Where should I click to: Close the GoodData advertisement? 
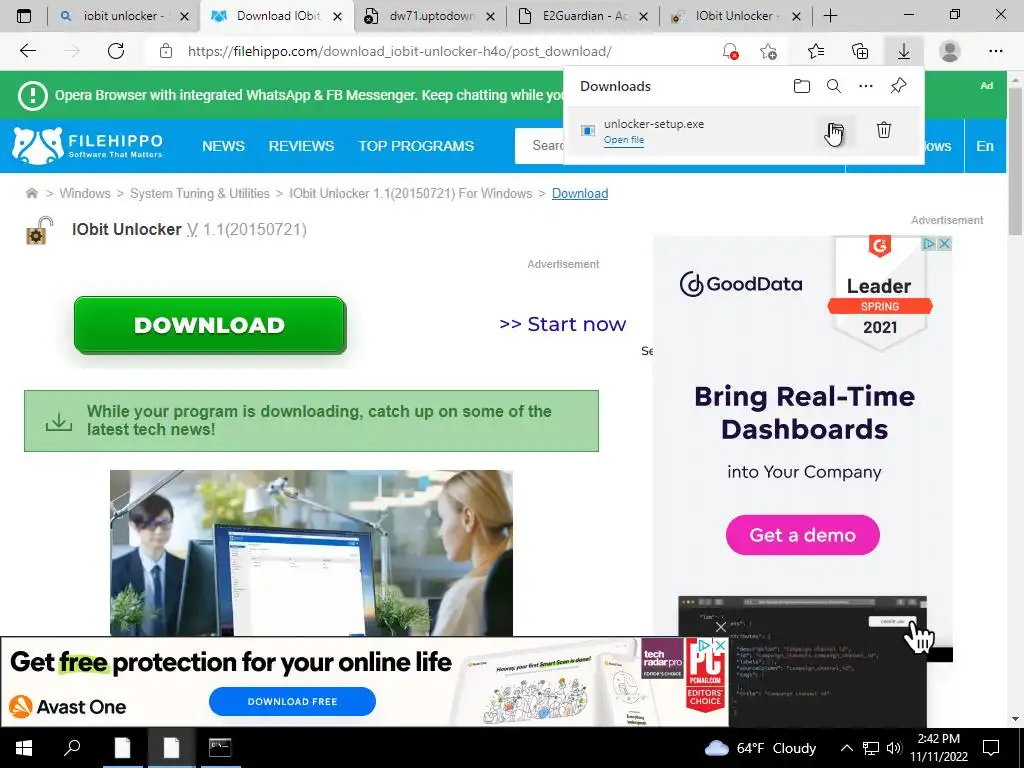[944, 244]
